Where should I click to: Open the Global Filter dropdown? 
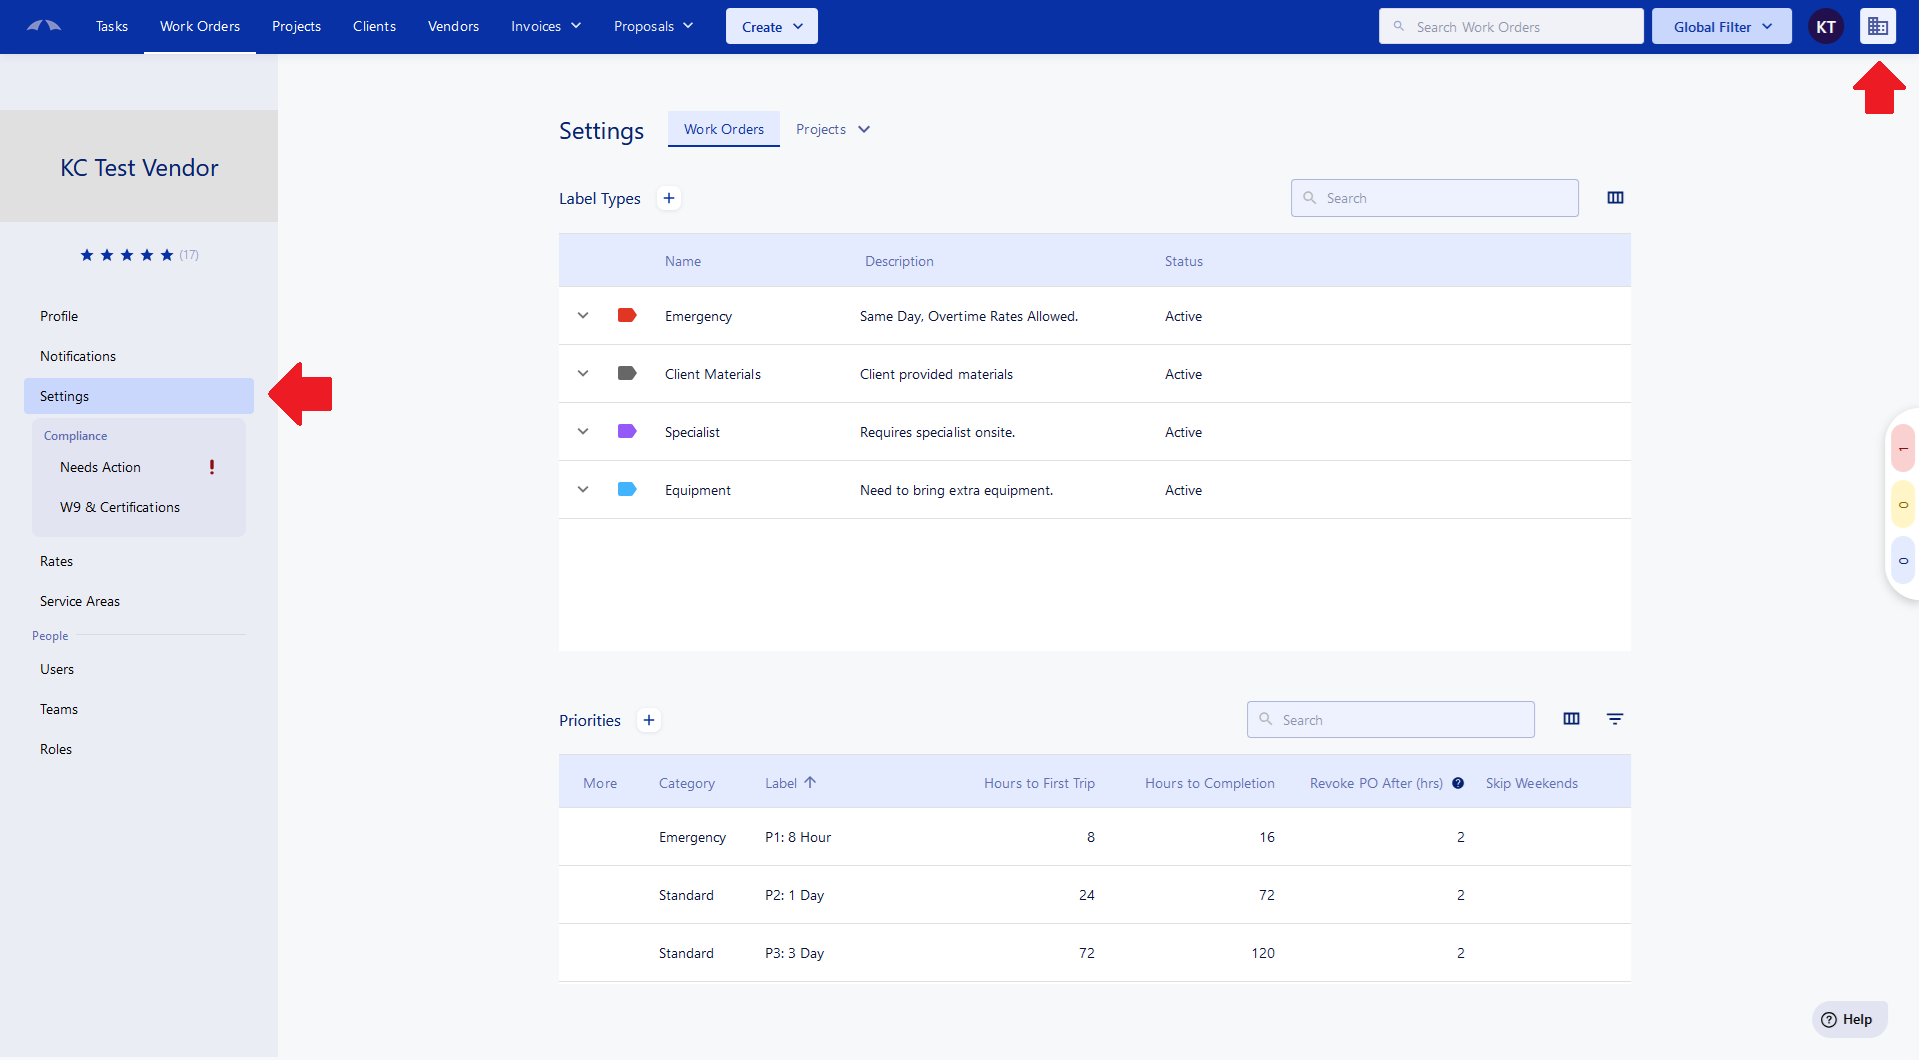click(x=1722, y=27)
